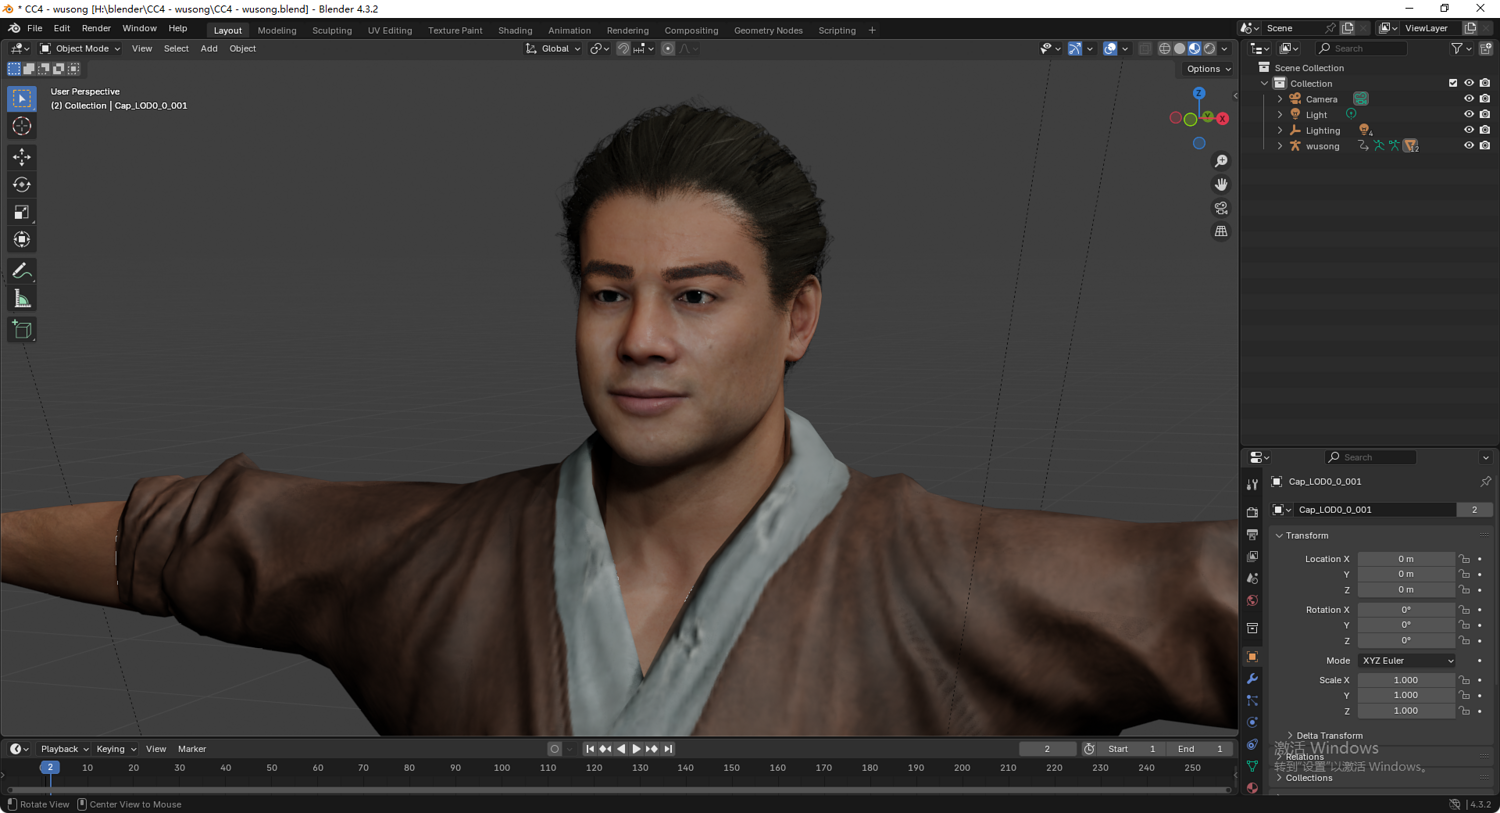Open the Physics properties tab
Viewport: 1500px width, 813px height.
[1252, 722]
